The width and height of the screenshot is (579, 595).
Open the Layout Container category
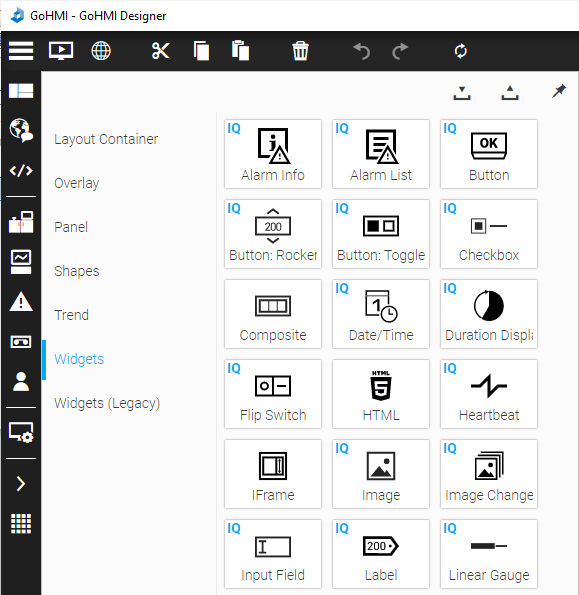[106, 139]
